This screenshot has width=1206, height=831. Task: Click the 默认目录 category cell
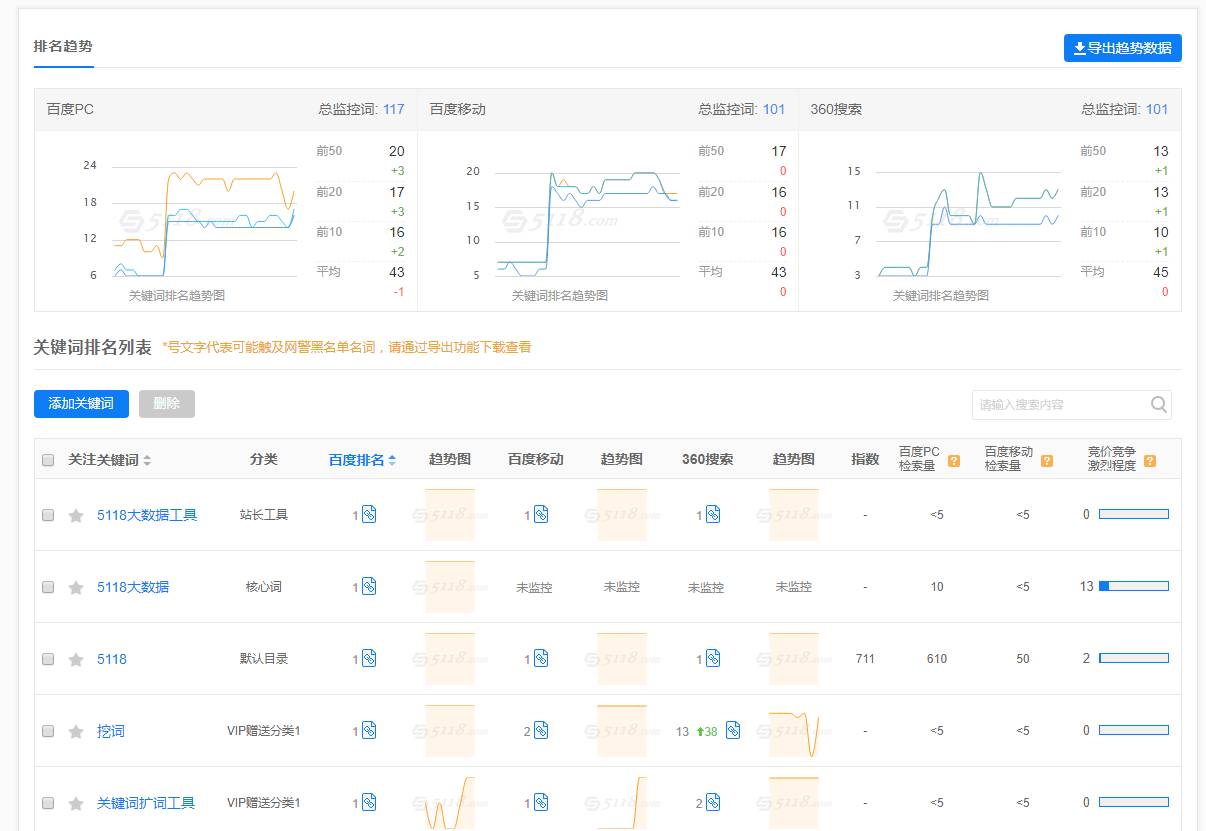(x=264, y=659)
